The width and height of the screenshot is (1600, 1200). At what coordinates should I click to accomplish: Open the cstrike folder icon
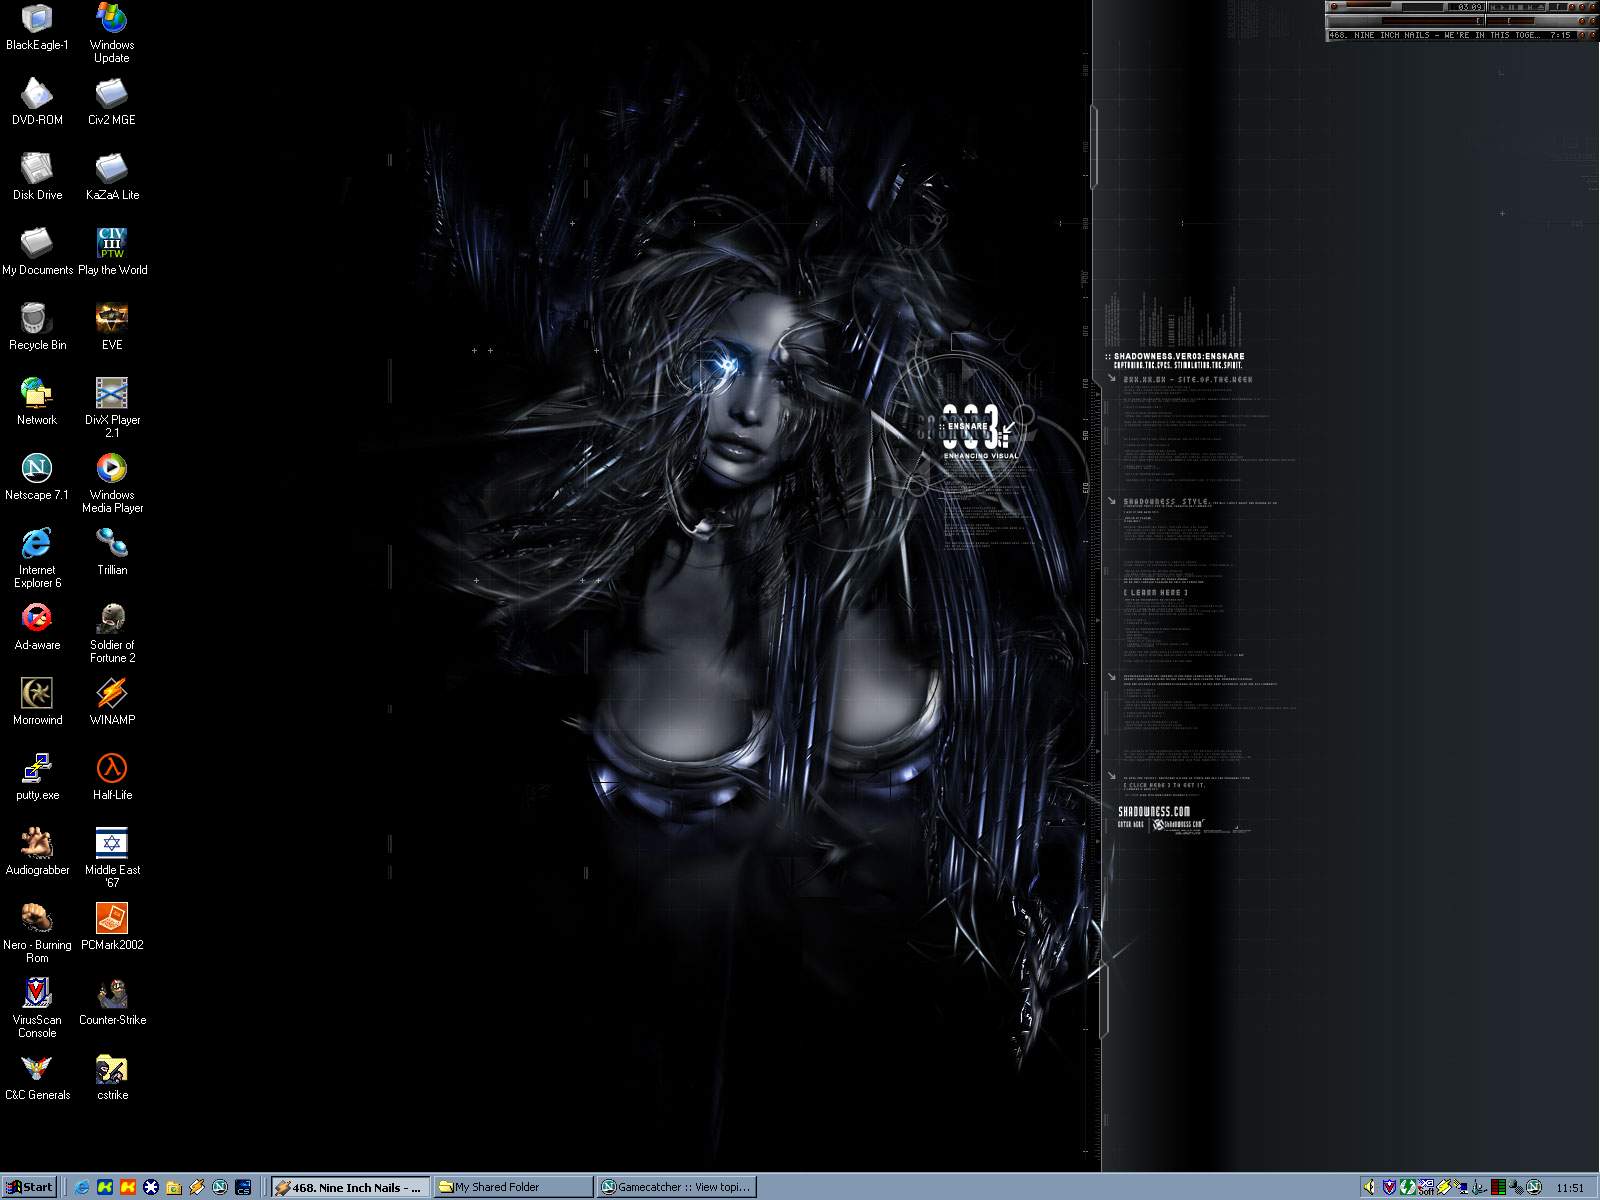pos(112,1077)
